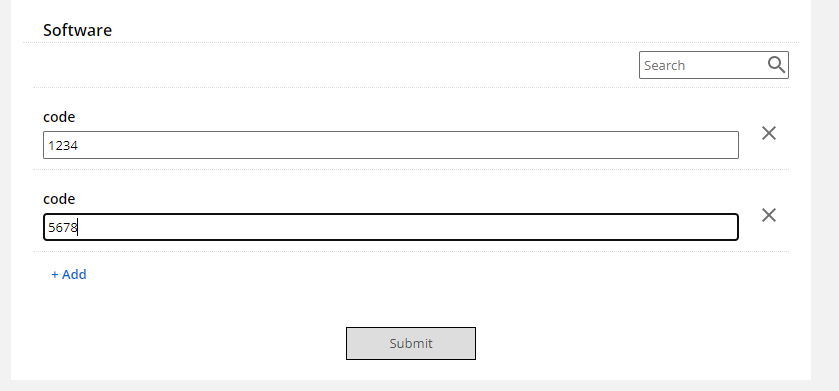Viewport: 839px width, 391px height.
Task: Click the second code label above 5678
Action: [59, 199]
